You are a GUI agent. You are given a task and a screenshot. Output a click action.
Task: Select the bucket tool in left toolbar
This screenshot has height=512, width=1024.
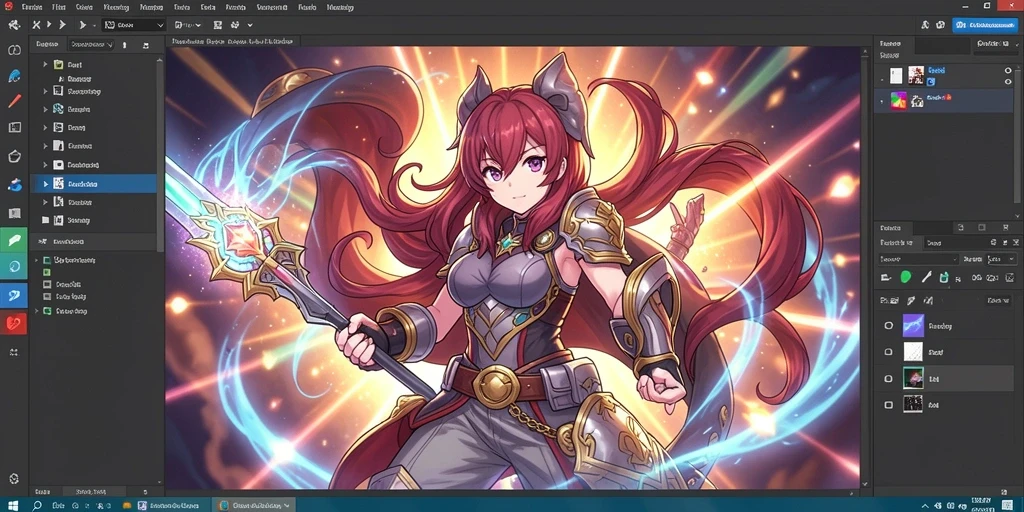coord(14,156)
